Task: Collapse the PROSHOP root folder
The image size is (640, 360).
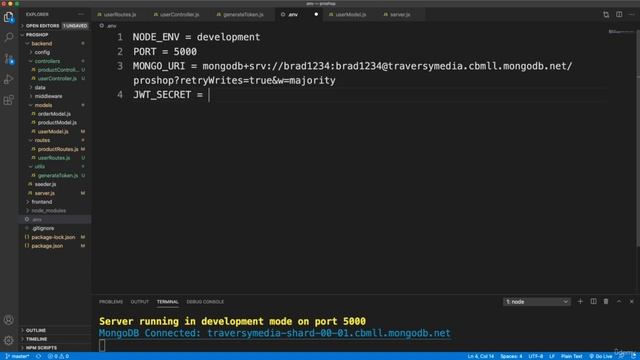Action: [x=55, y=35]
